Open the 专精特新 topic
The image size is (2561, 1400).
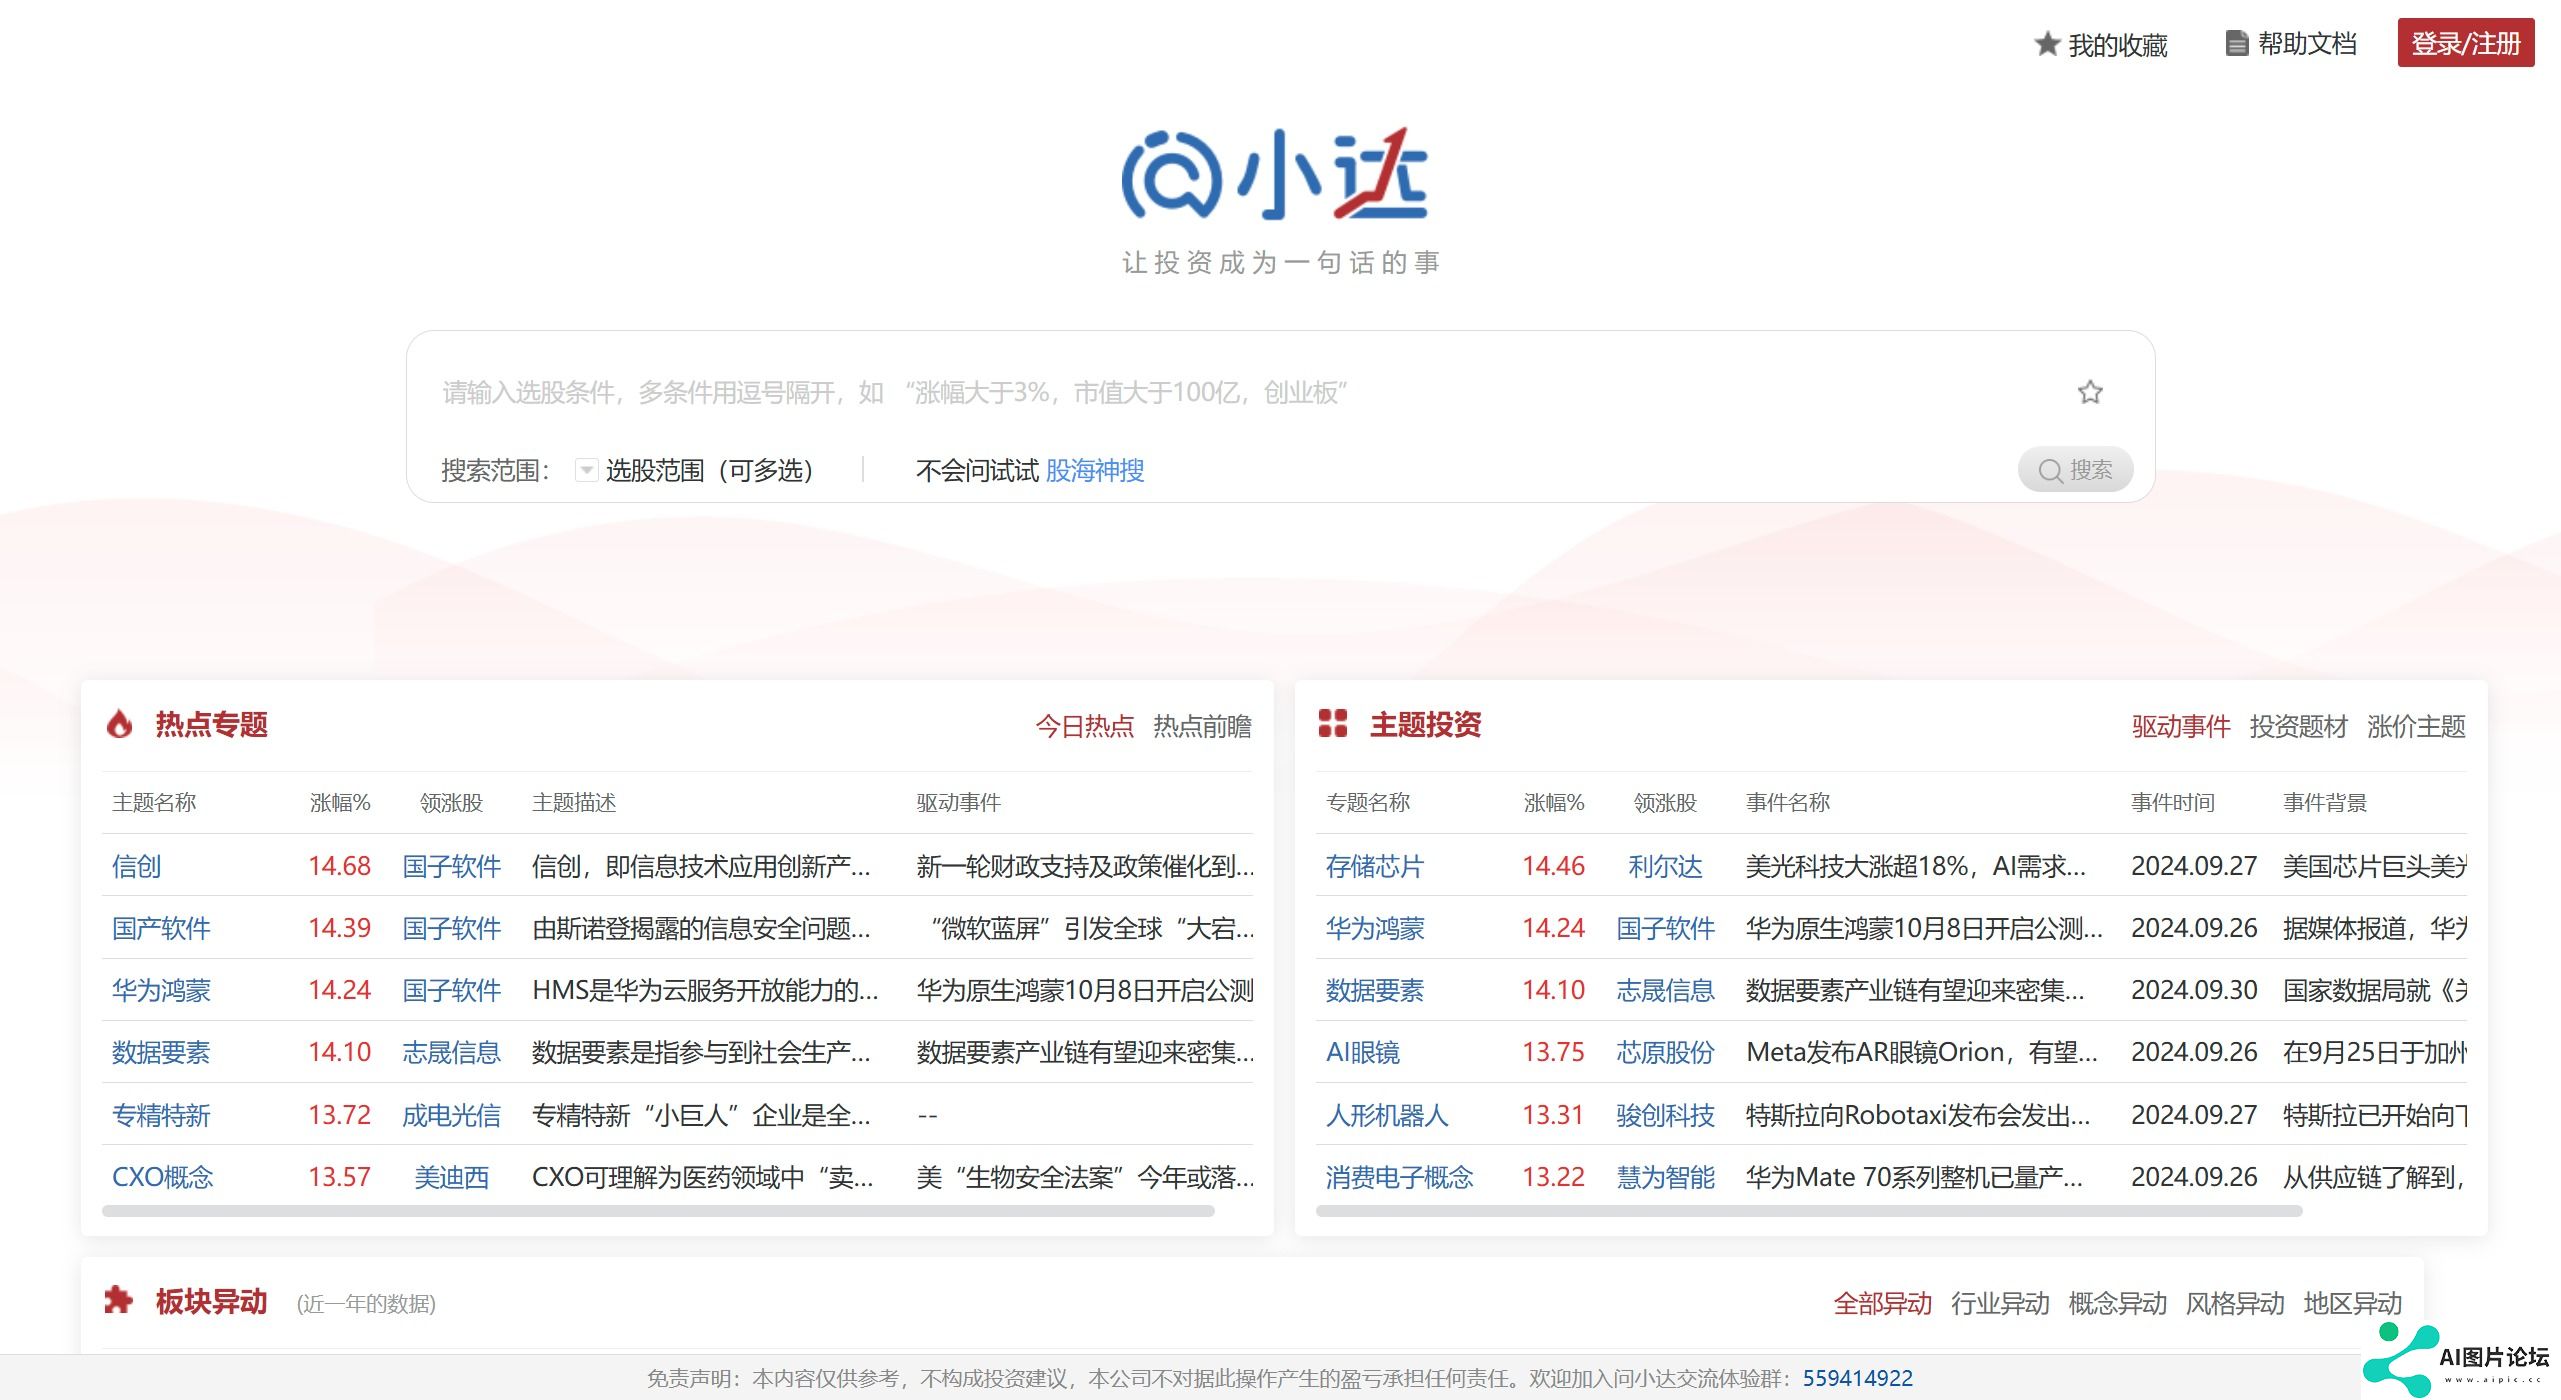pyautogui.click(x=161, y=1115)
